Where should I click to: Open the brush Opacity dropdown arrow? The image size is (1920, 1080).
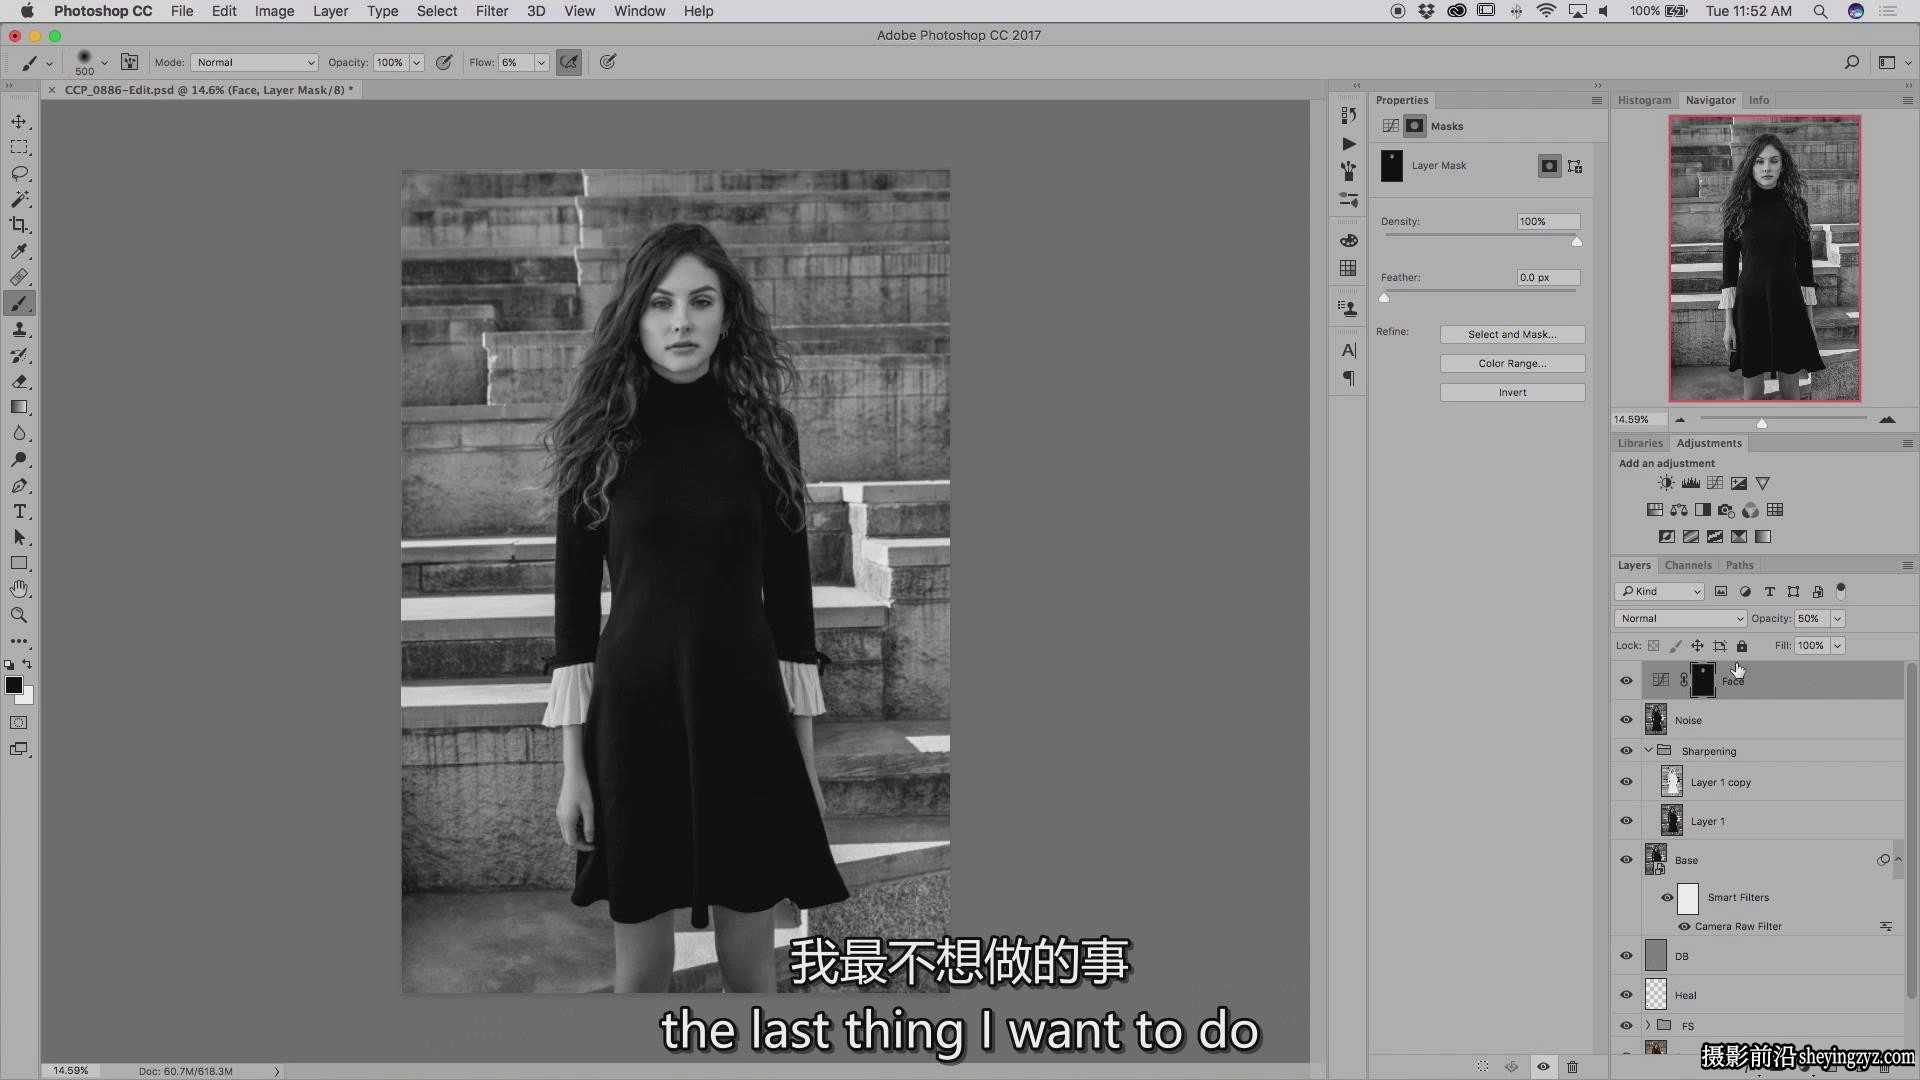(x=416, y=62)
